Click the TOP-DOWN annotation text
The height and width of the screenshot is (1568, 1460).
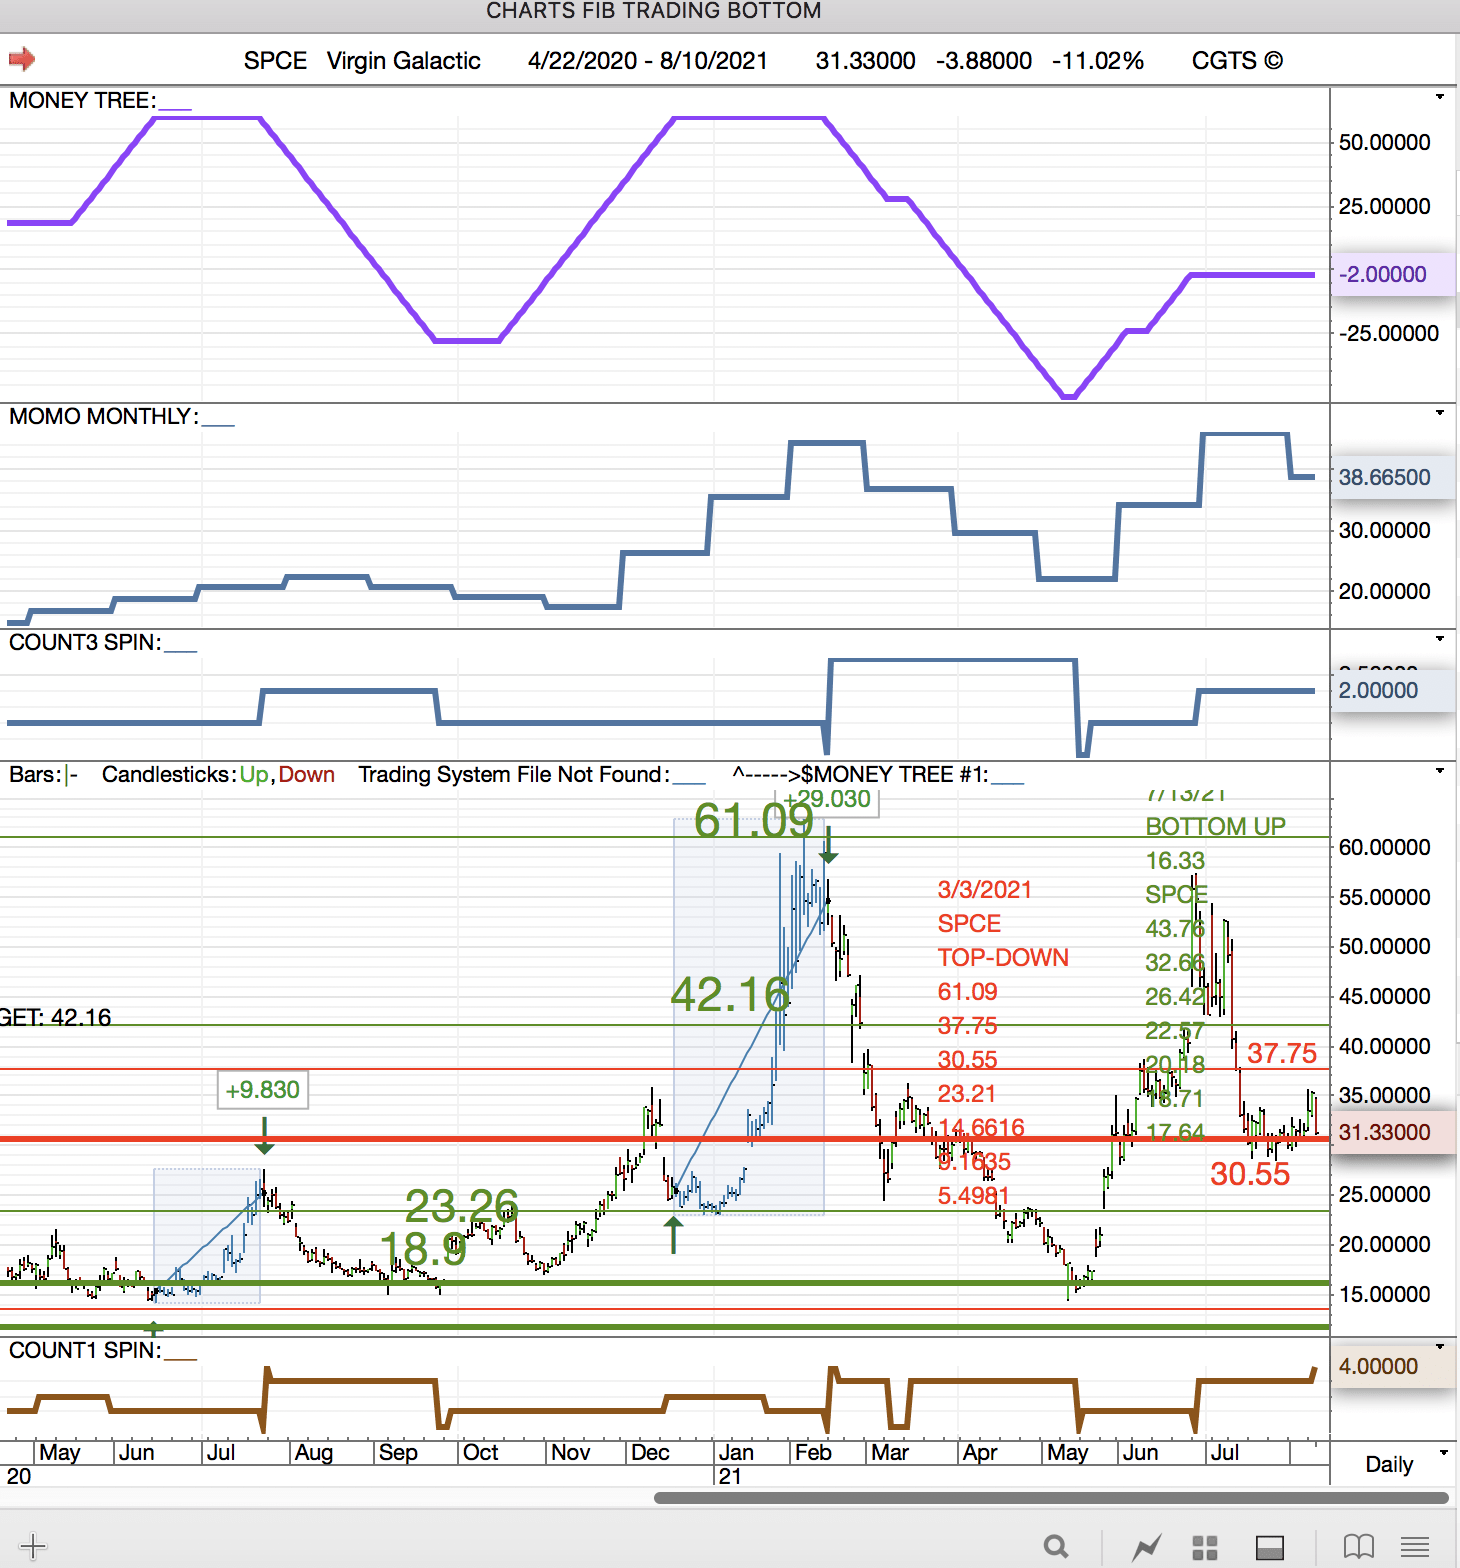tap(1003, 957)
